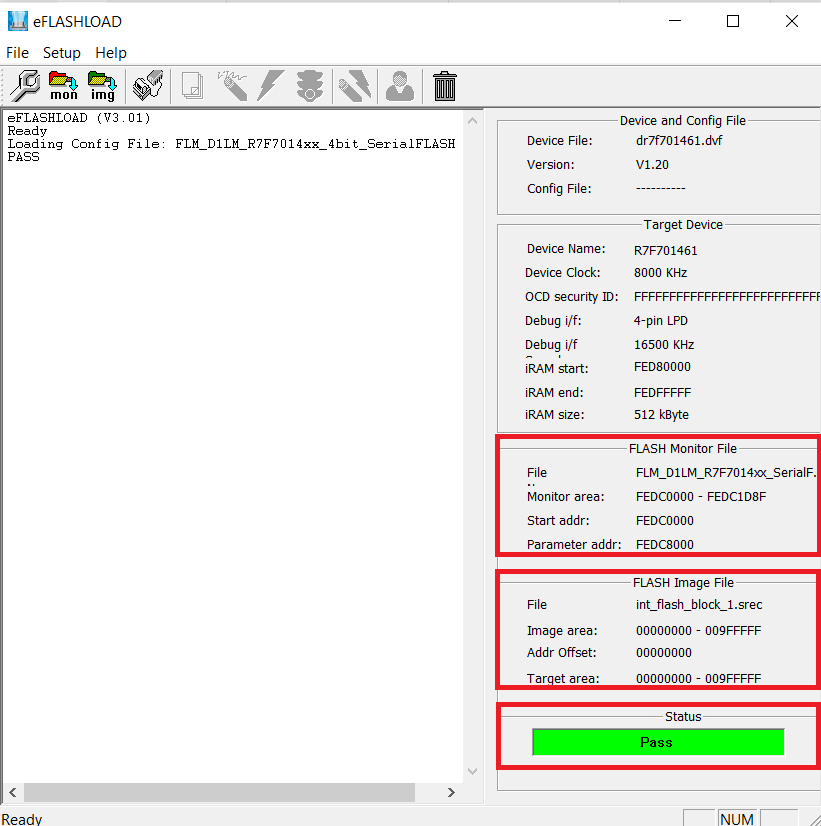The width and height of the screenshot is (821, 826).
Task: Click start addr value FEDC0000
Action: (x=665, y=521)
